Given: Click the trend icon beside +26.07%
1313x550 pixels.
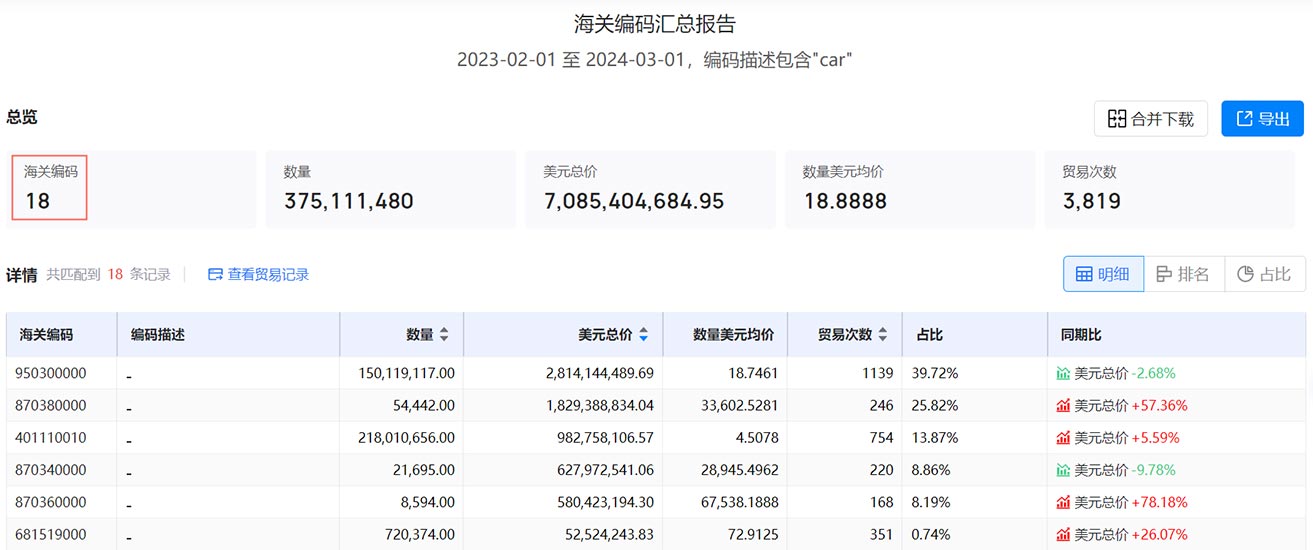Looking at the screenshot, I should pyautogui.click(x=1063, y=535).
